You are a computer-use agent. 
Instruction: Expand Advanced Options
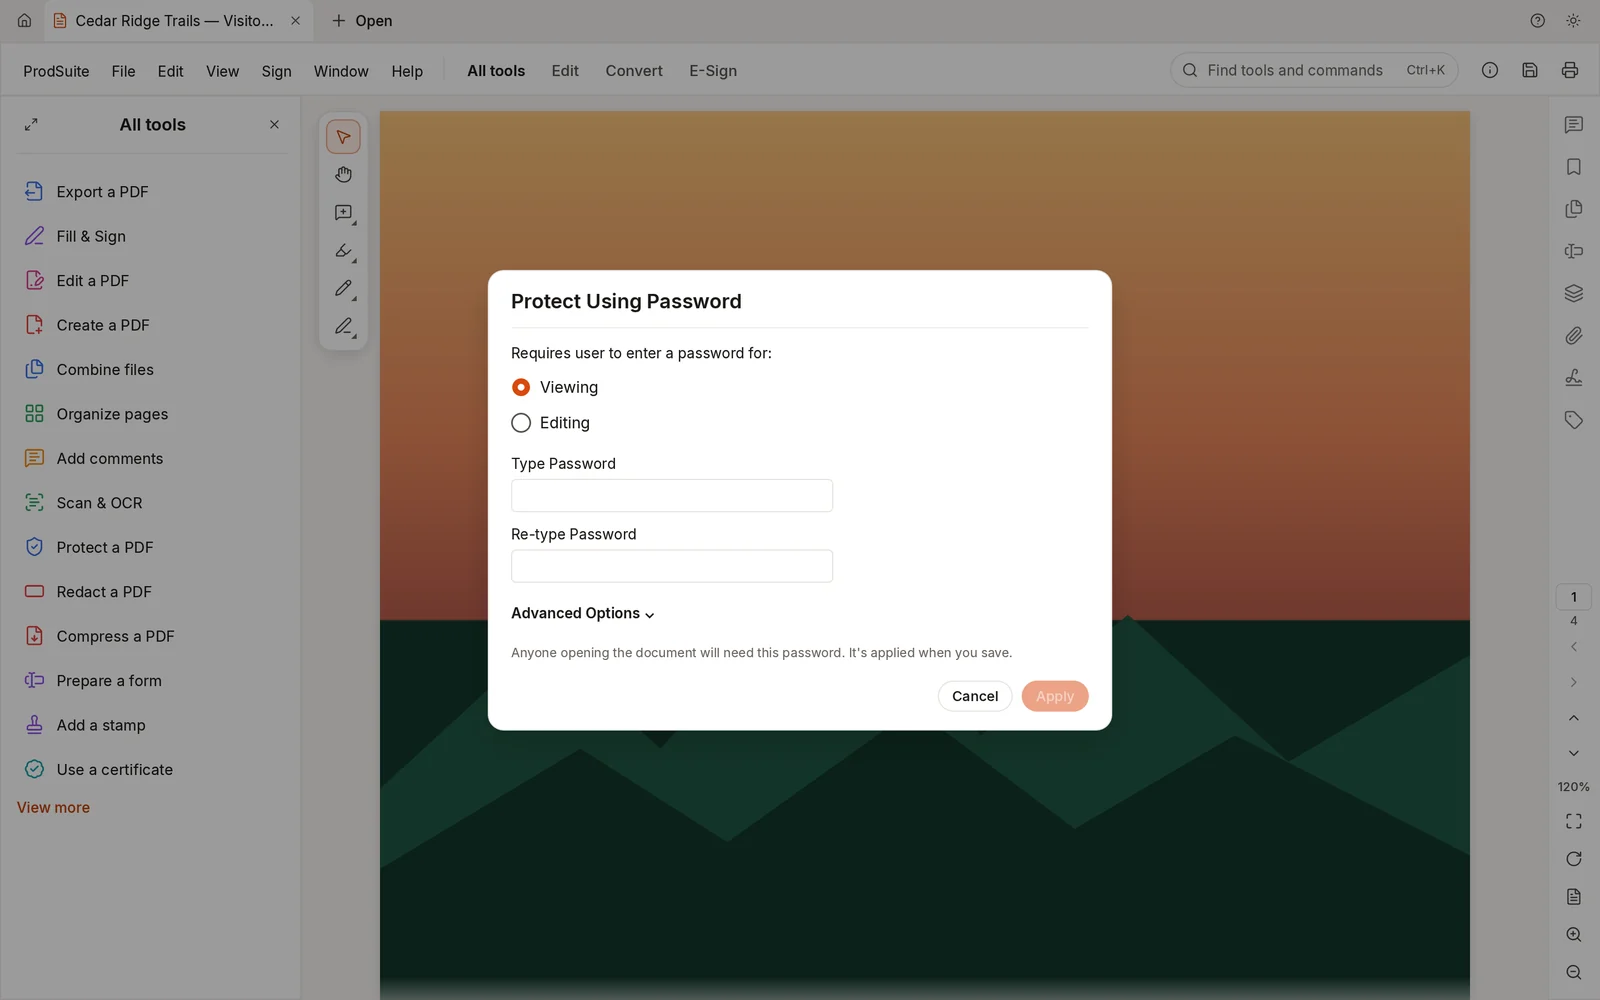point(583,613)
